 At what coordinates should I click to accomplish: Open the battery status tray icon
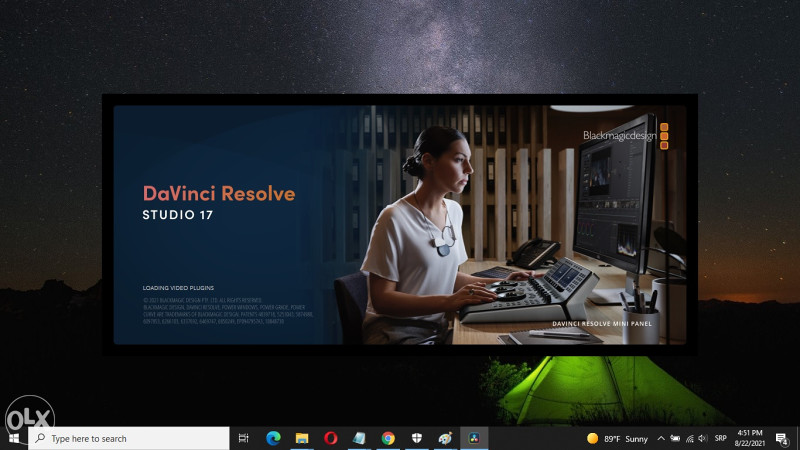tap(675, 438)
